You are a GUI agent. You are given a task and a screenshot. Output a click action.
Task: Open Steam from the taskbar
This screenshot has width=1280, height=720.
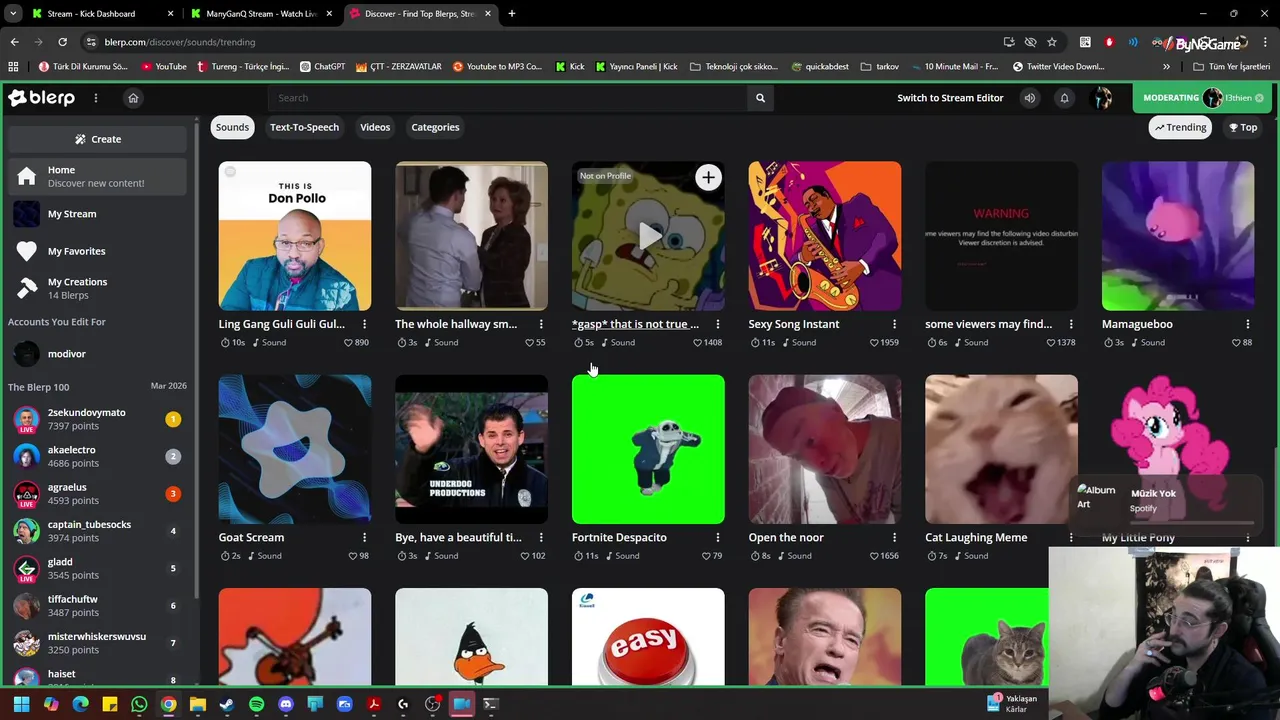point(227,704)
